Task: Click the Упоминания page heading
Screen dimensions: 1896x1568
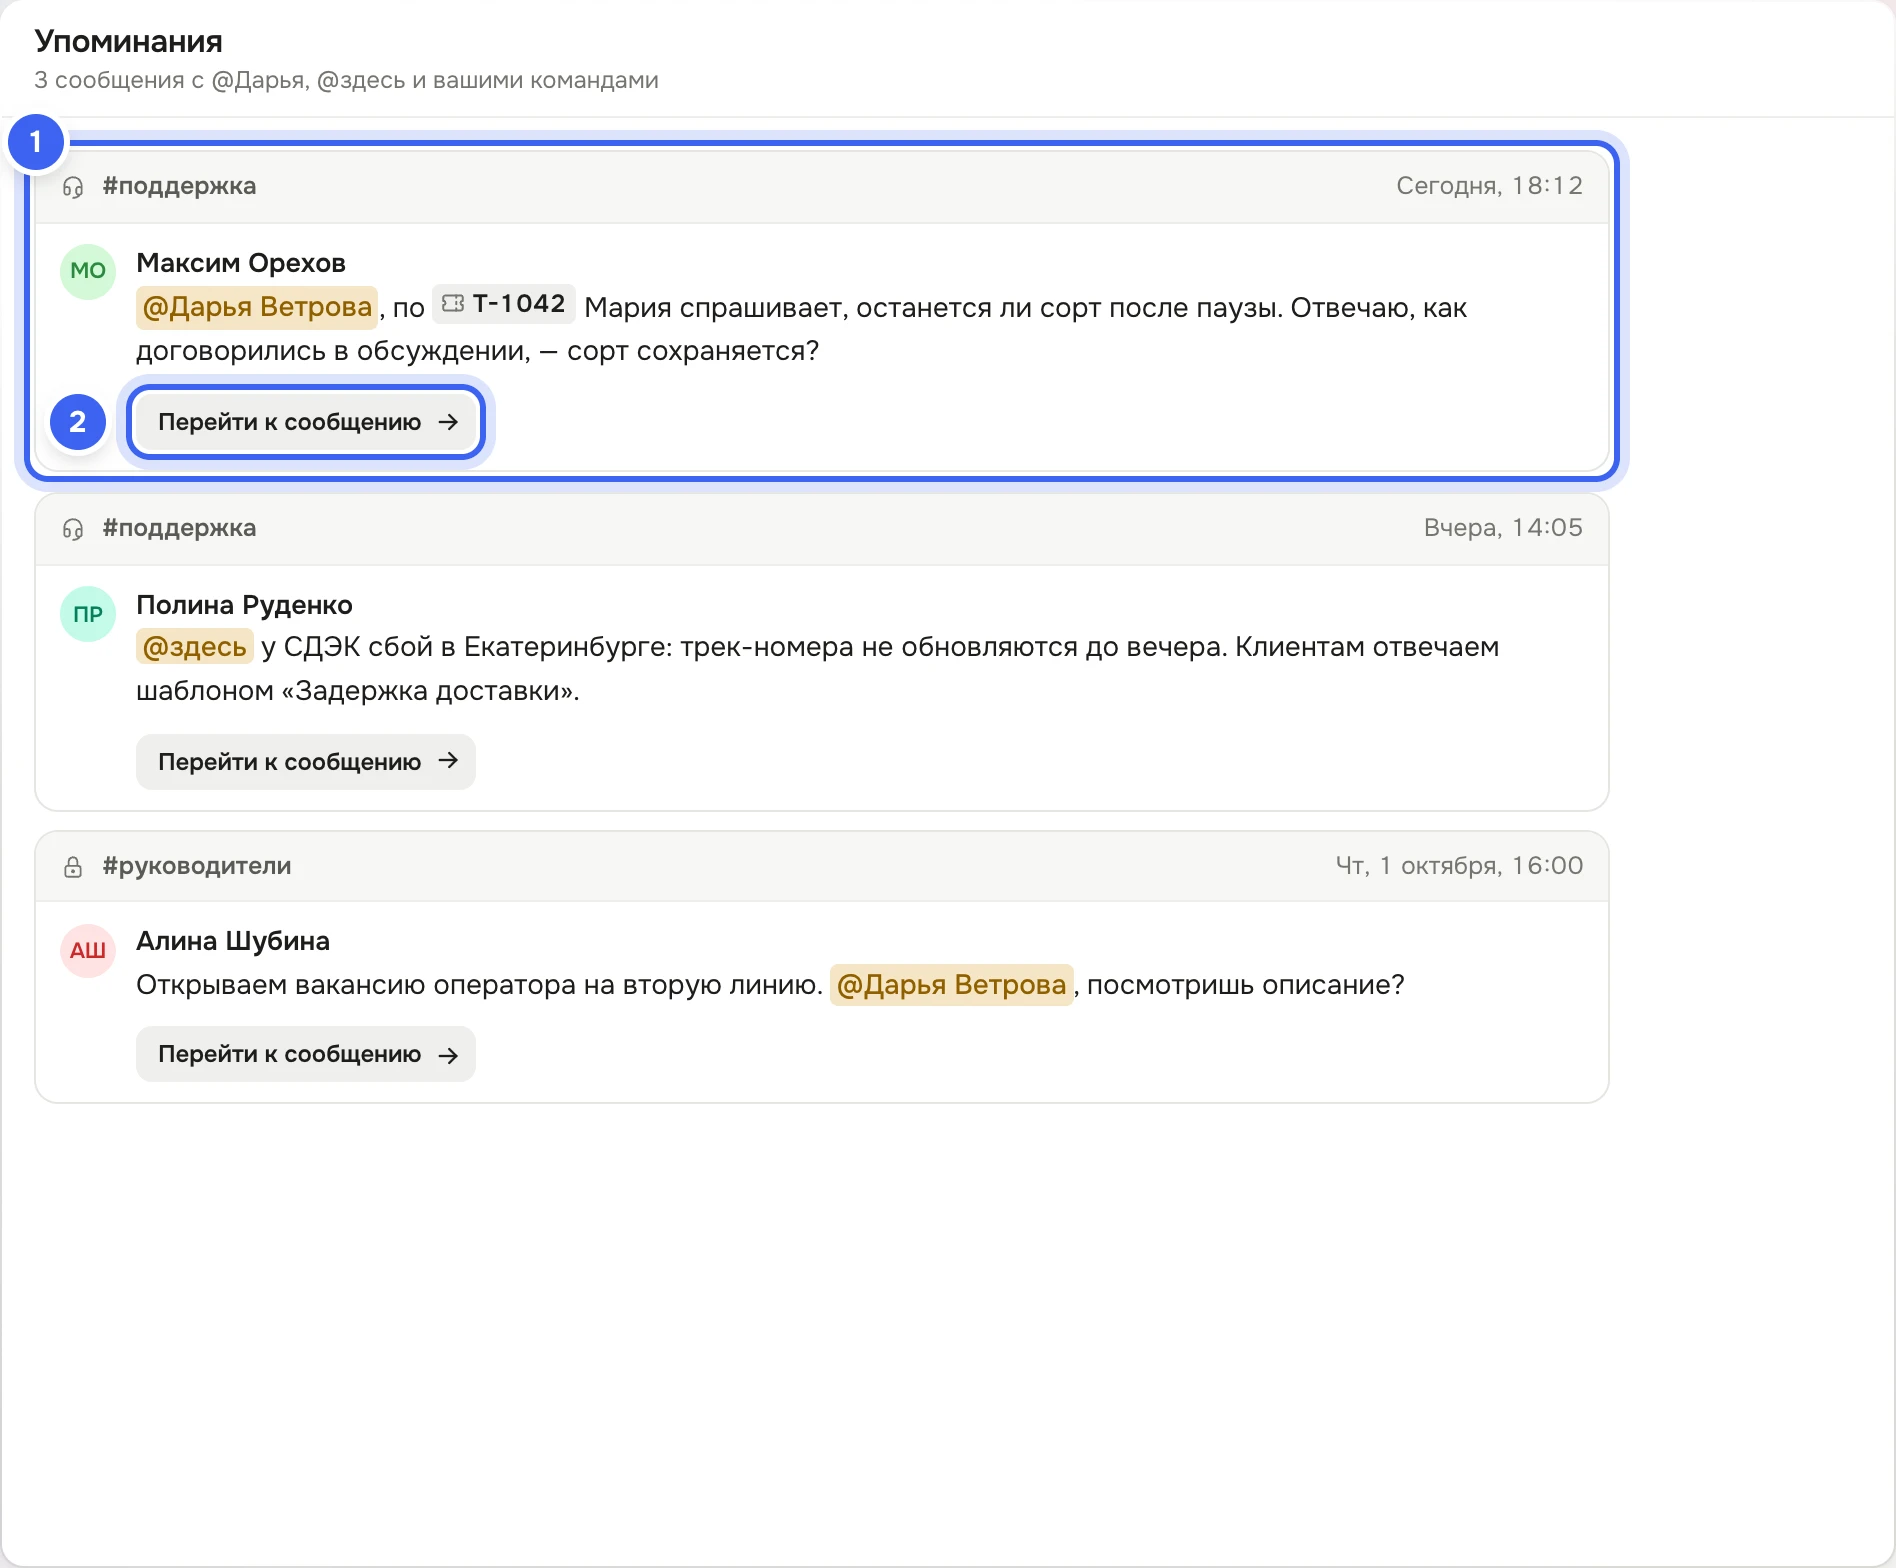Action: click(x=128, y=41)
